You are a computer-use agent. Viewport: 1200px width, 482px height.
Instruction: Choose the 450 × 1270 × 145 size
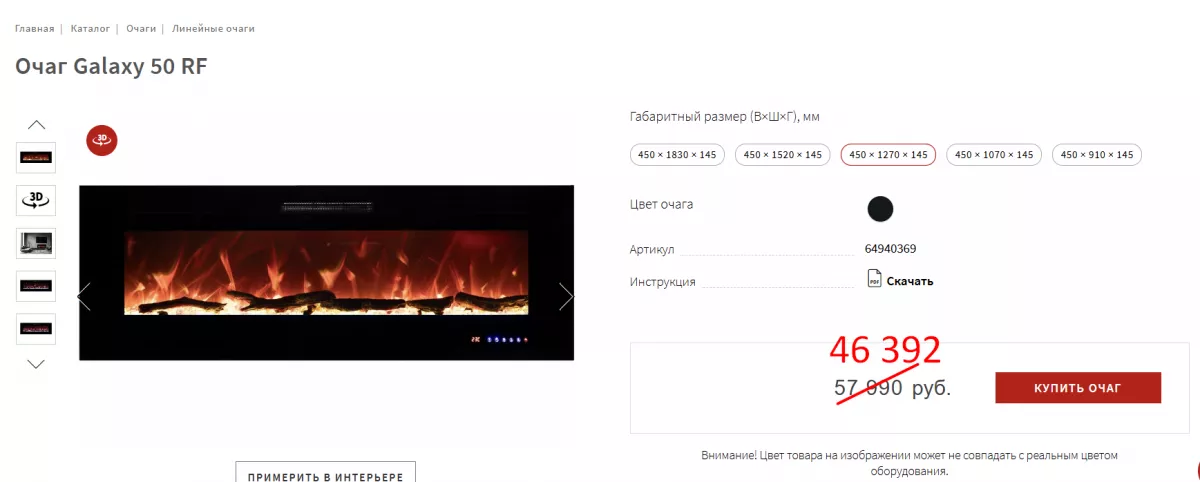tap(888, 155)
